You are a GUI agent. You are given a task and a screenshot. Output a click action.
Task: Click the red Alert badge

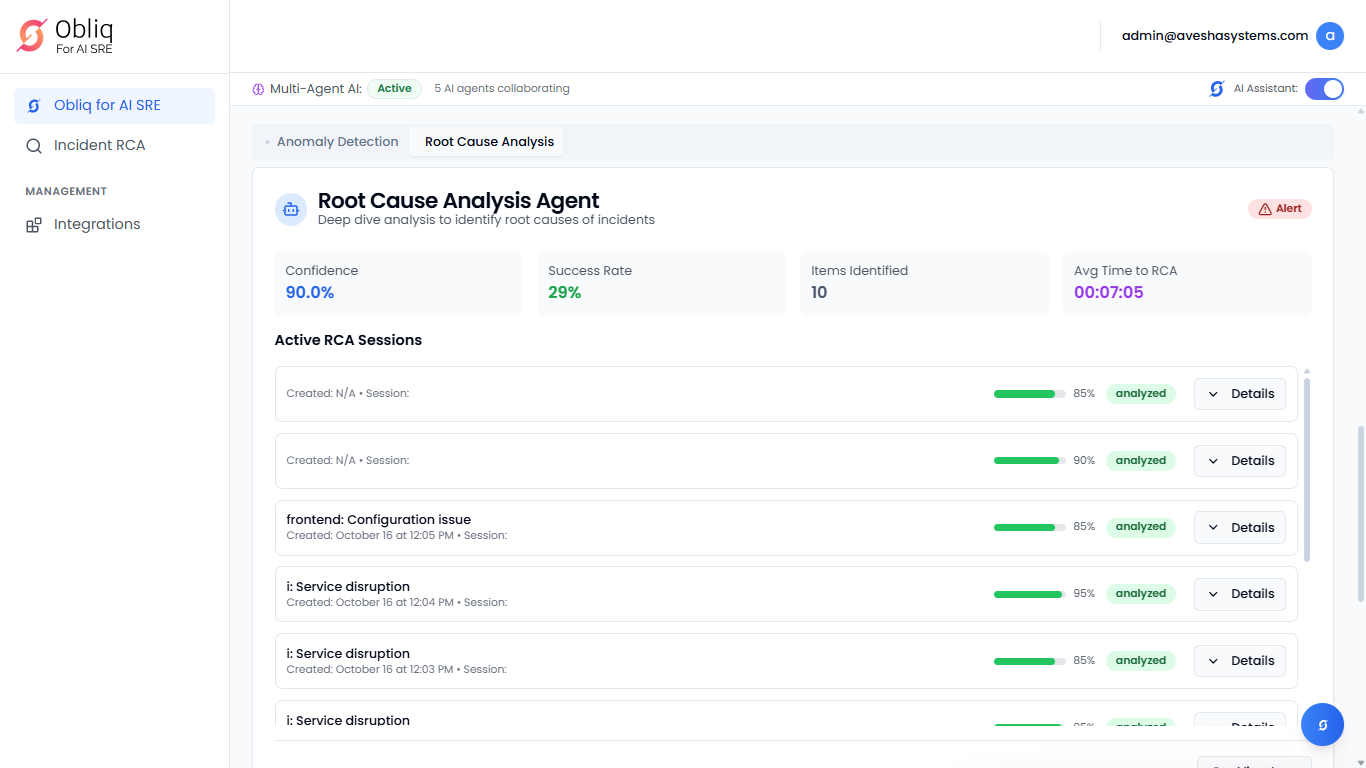point(1279,209)
